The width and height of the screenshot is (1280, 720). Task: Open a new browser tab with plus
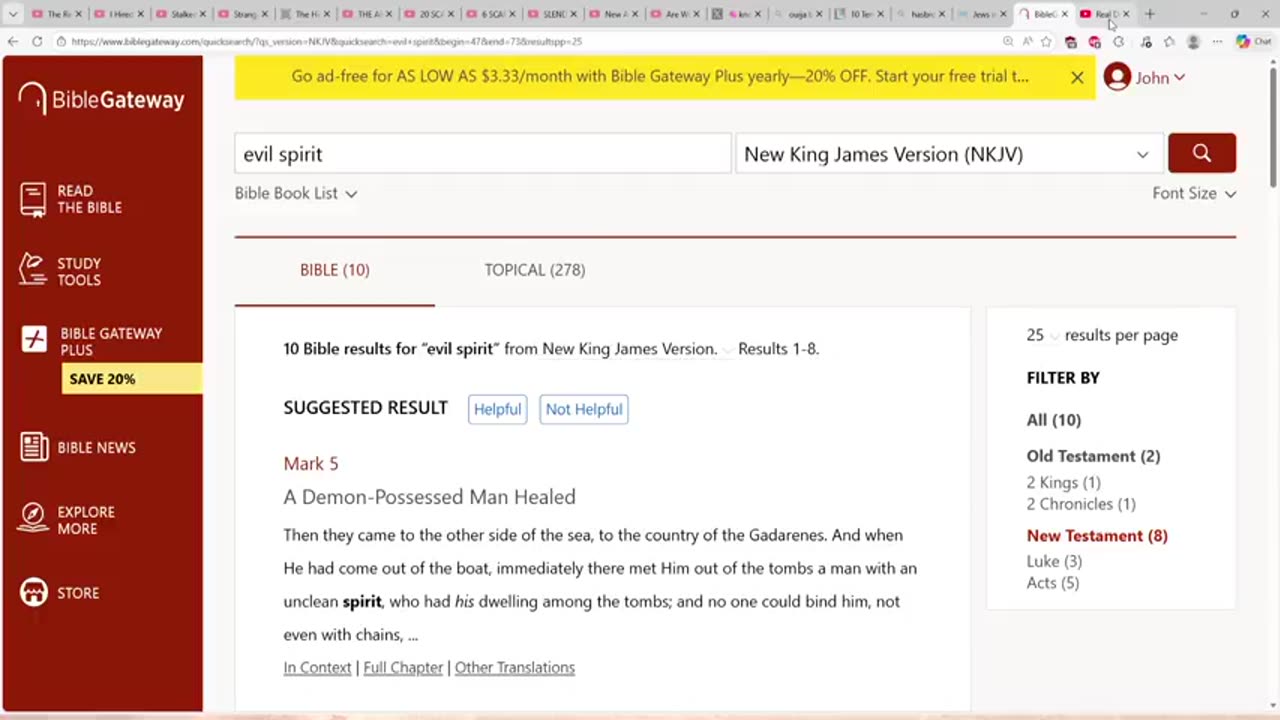pos(1149,14)
